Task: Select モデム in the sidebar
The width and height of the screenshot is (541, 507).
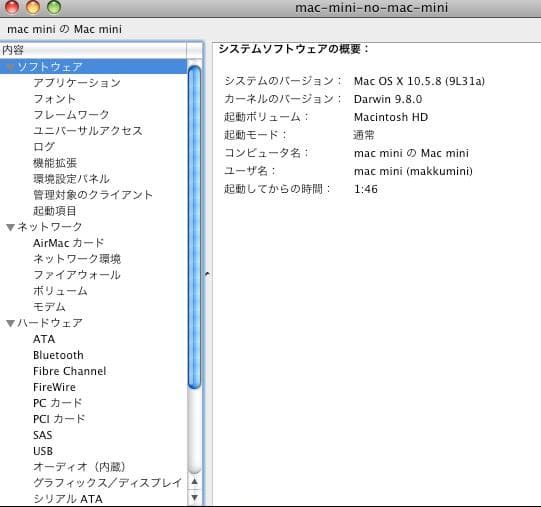Action: click(x=49, y=307)
